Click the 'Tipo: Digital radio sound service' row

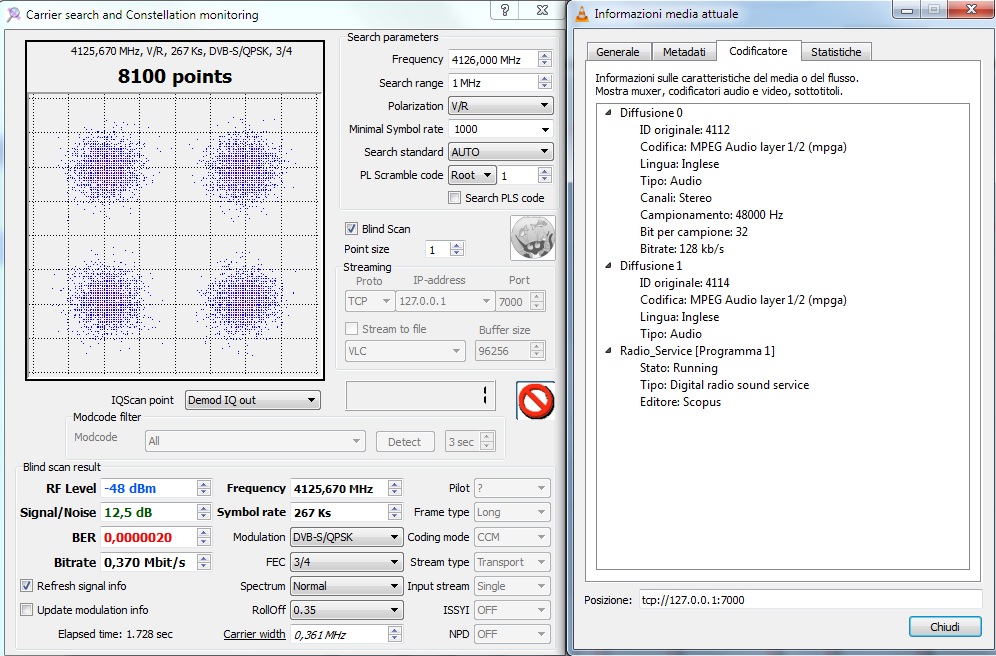pos(724,385)
